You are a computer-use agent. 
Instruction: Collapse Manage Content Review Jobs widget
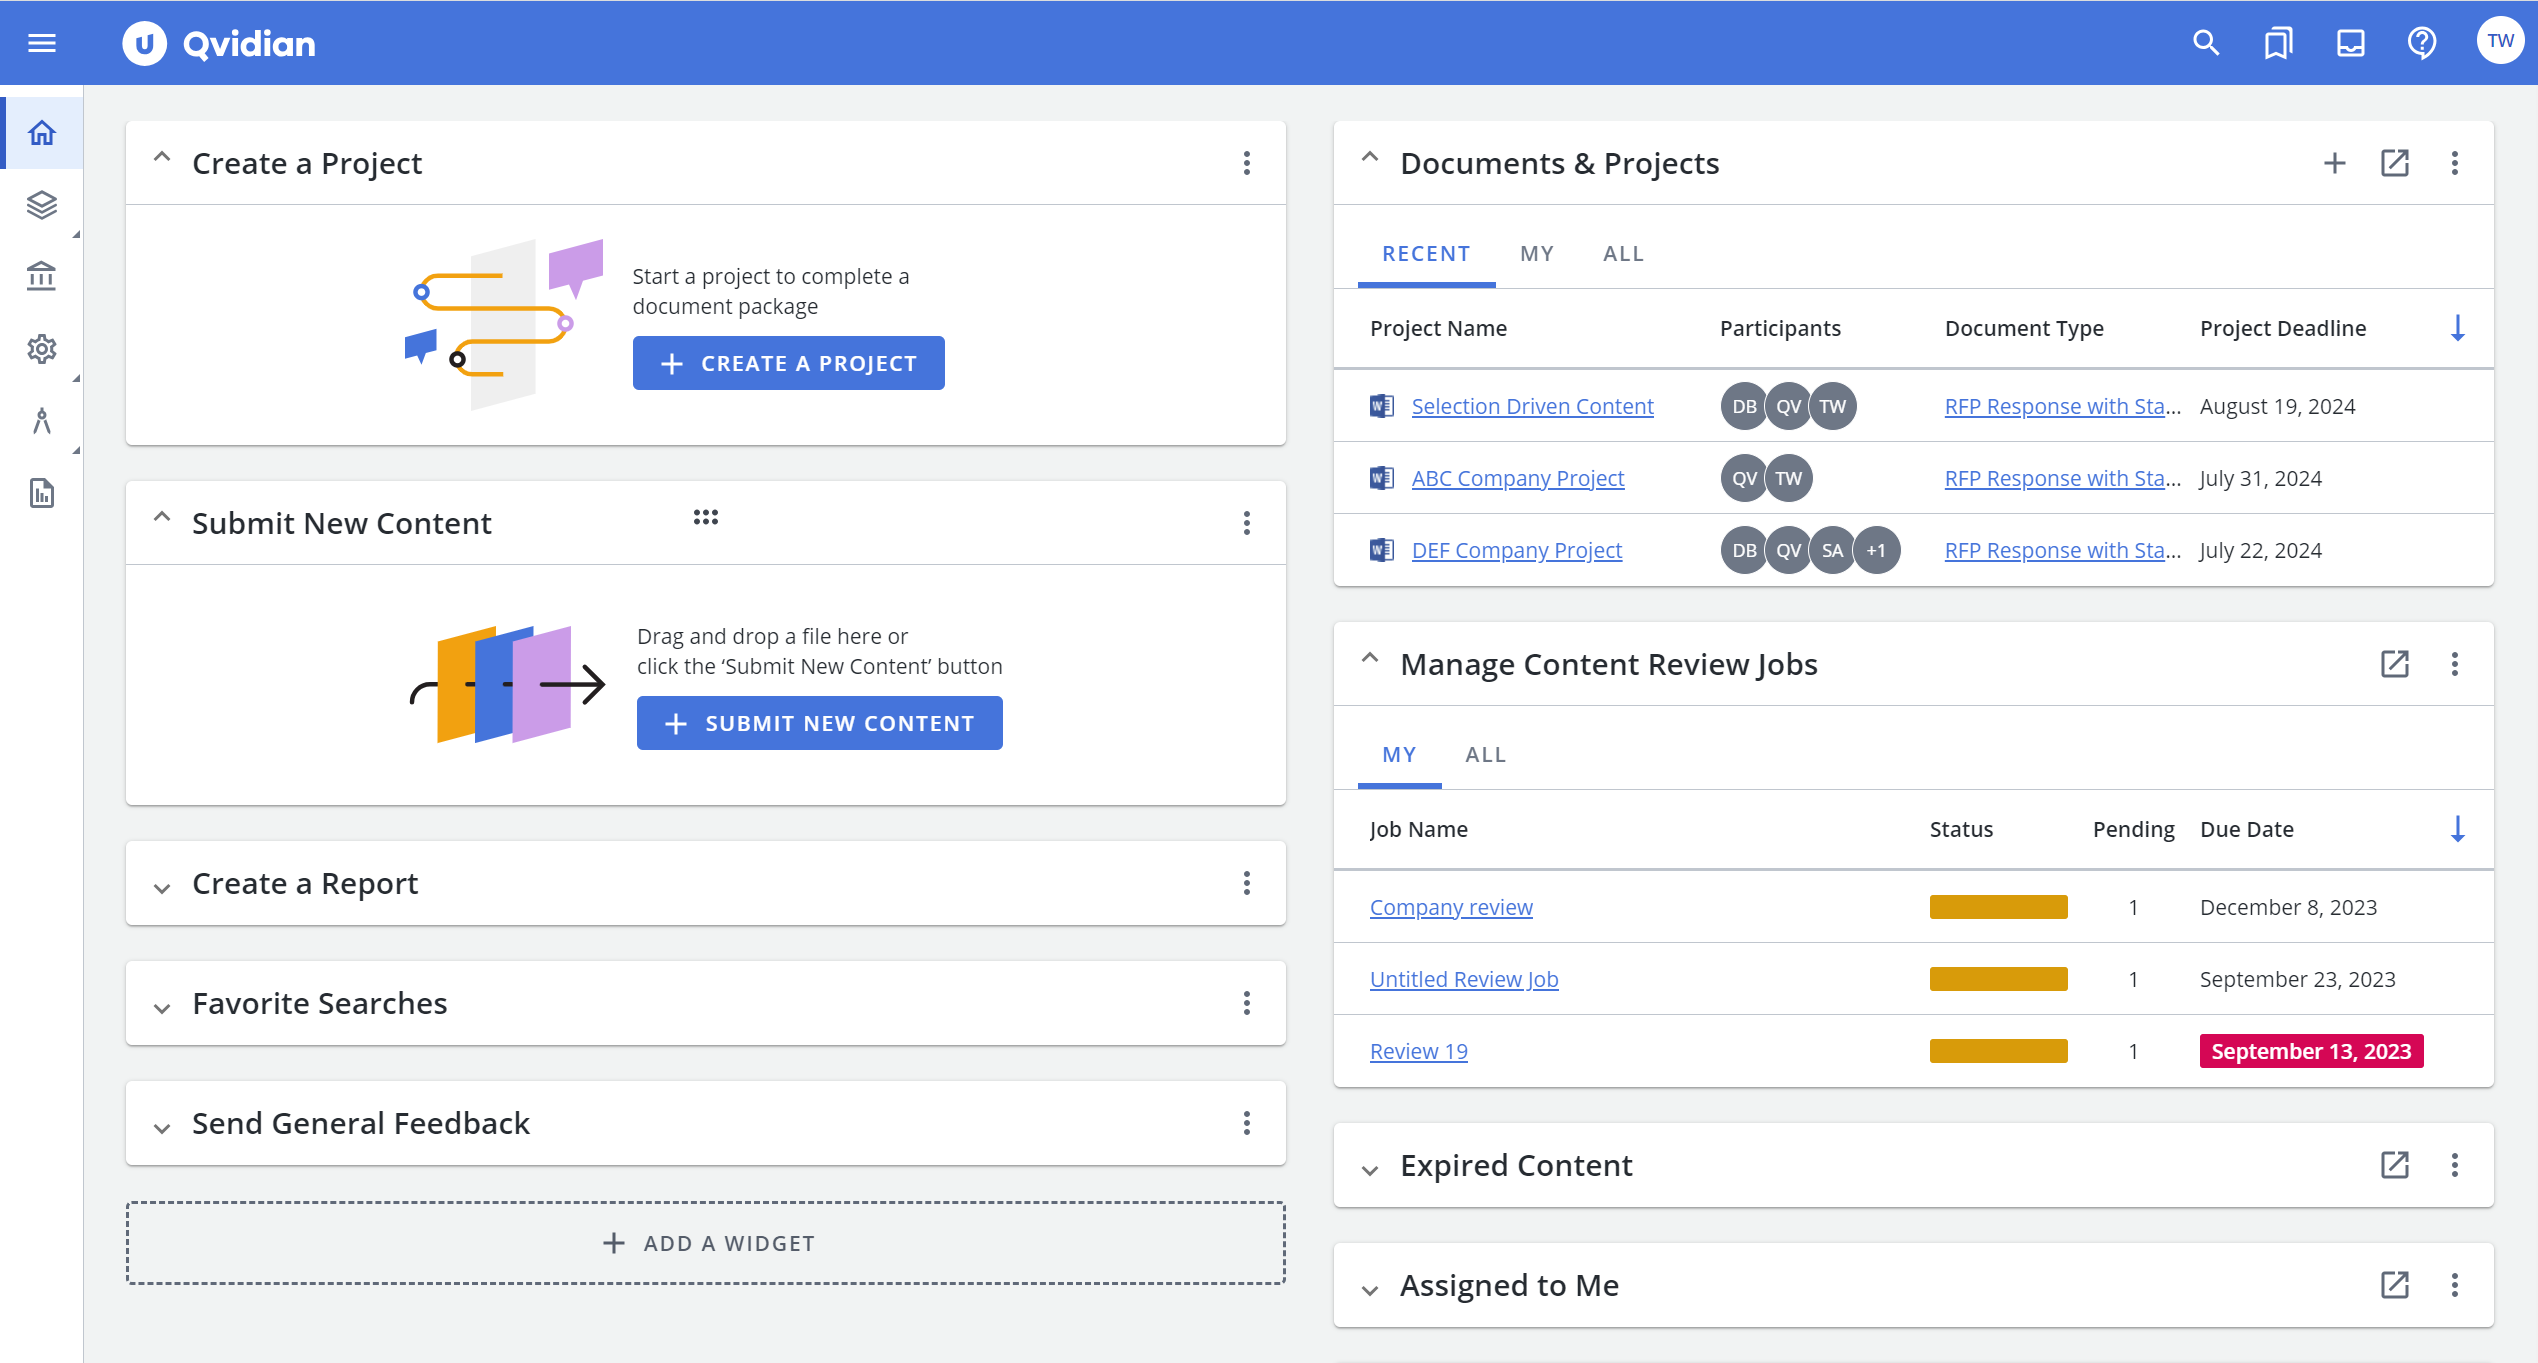(1370, 659)
